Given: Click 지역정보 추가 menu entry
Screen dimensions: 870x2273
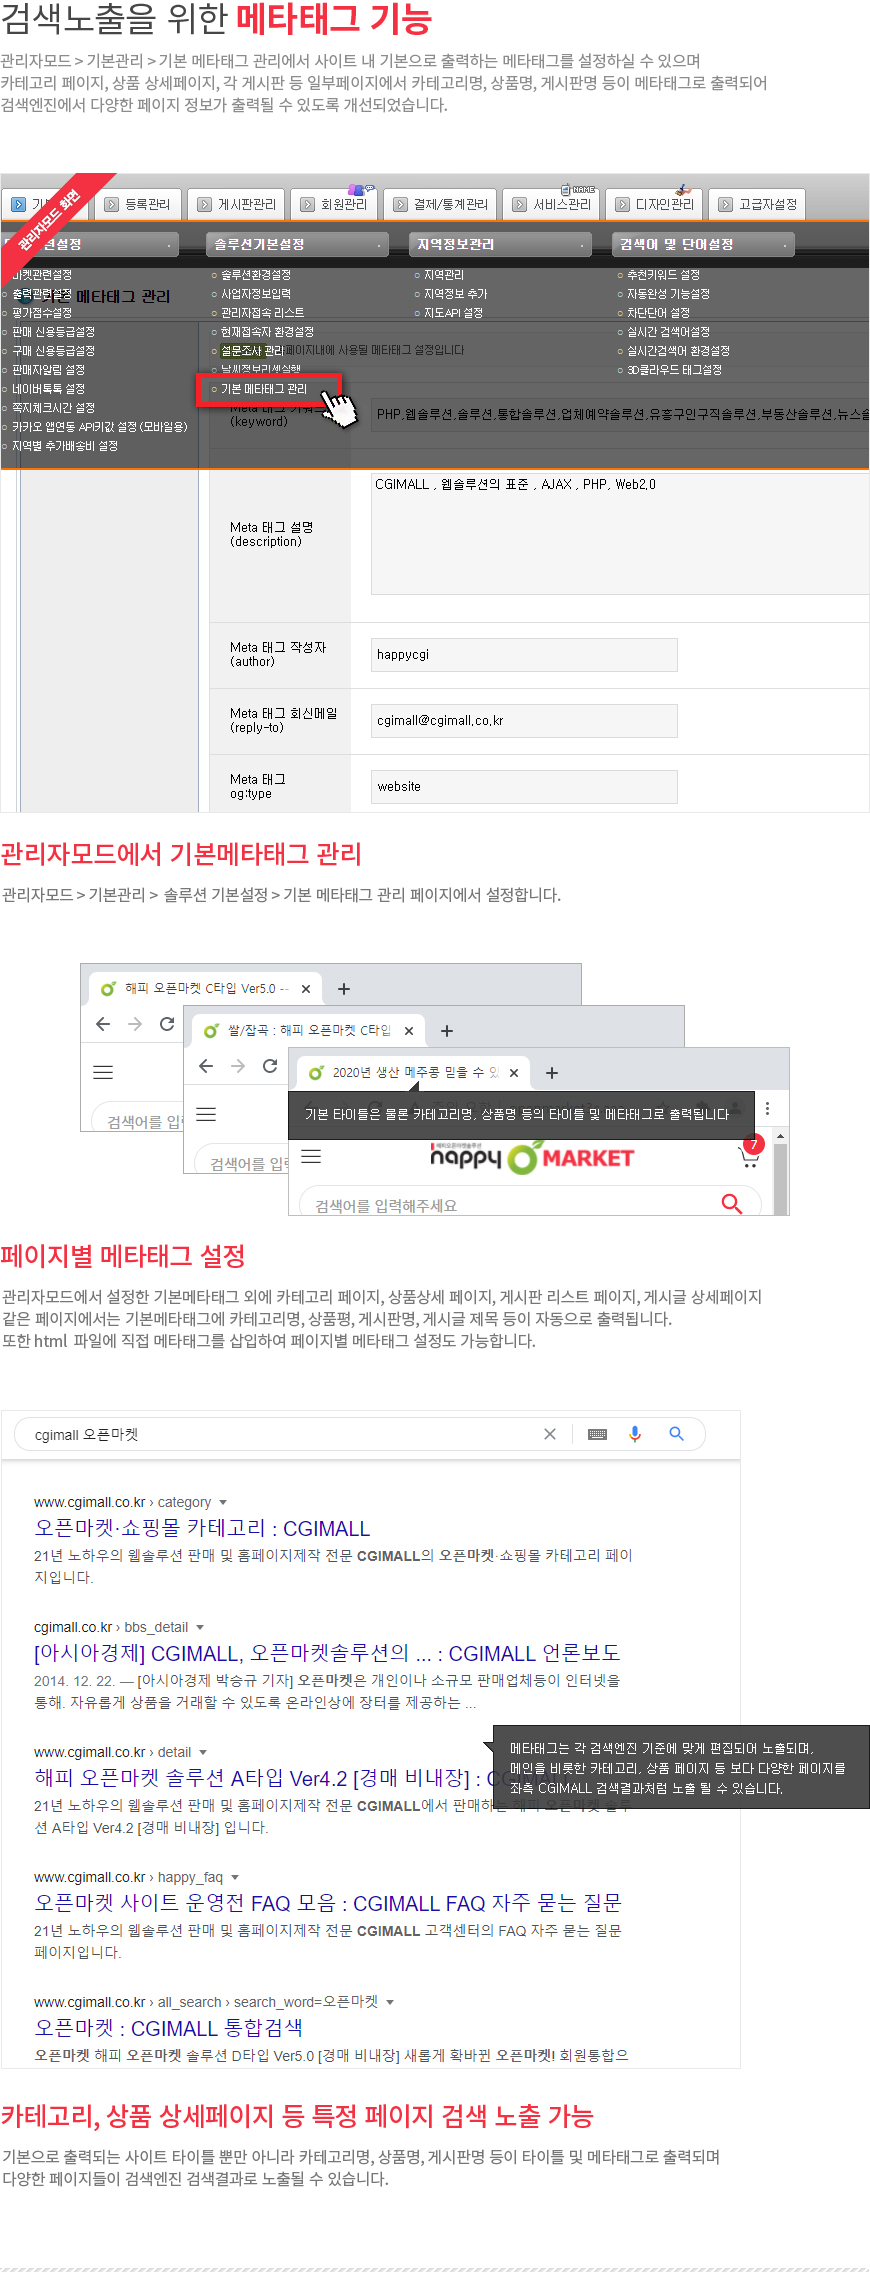Looking at the screenshot, I should click(455, 294).
